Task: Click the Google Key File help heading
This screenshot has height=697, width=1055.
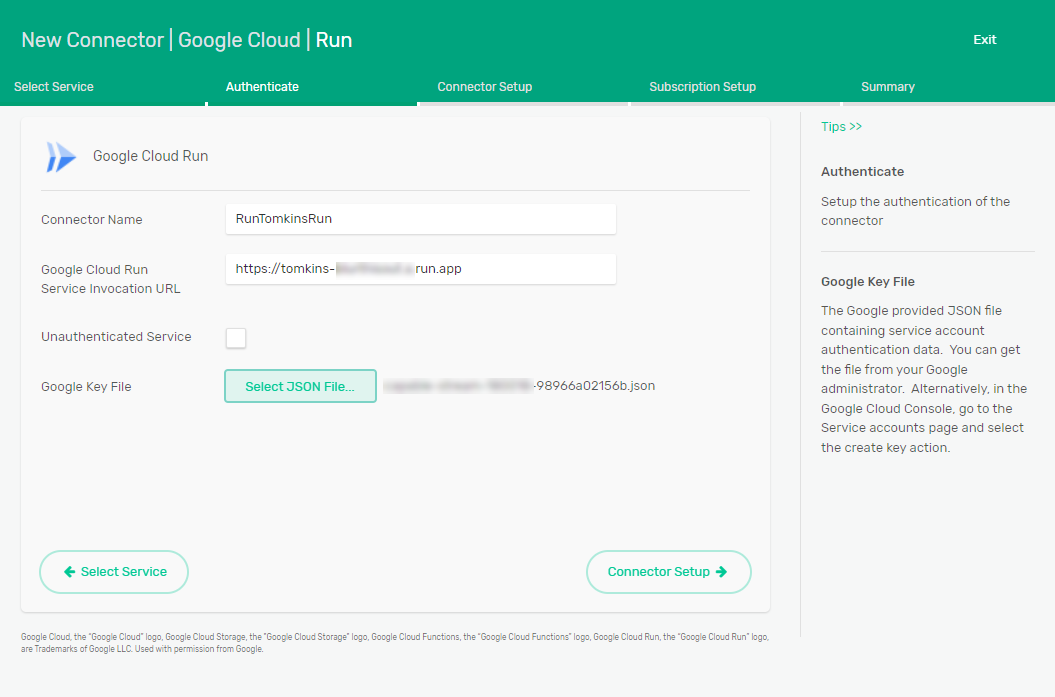Action: (867, 281)
